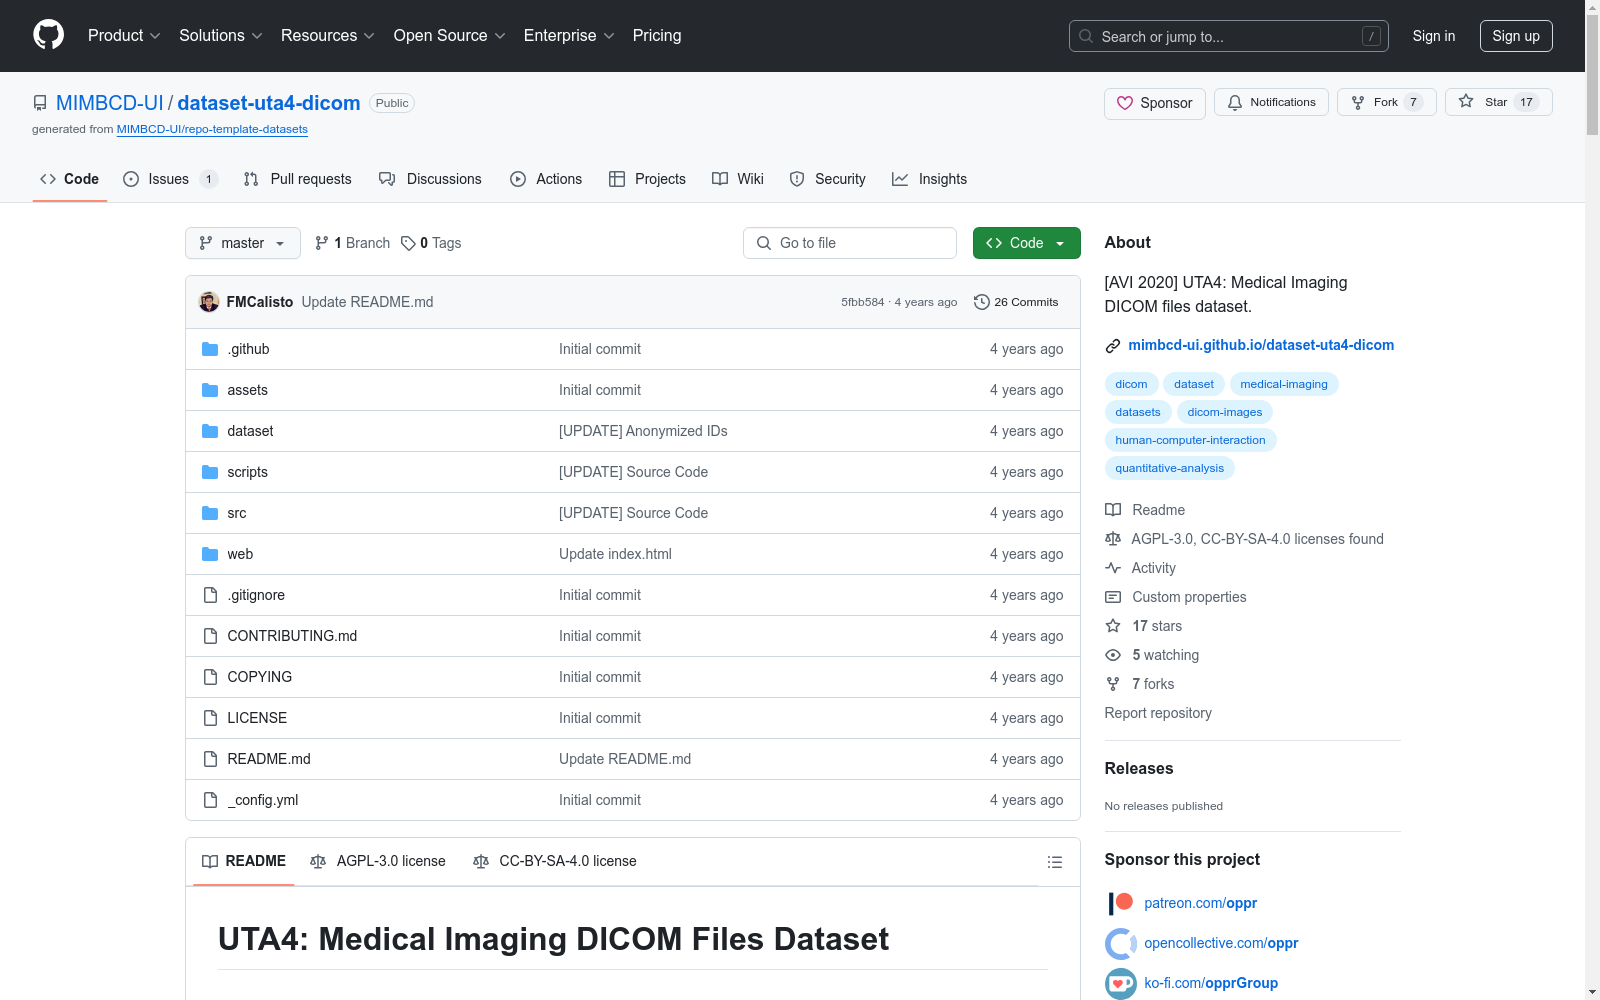Click the Patreon sponsor icon
Viewport: 1600px width, 1000px height.
tap(1120, 903)
